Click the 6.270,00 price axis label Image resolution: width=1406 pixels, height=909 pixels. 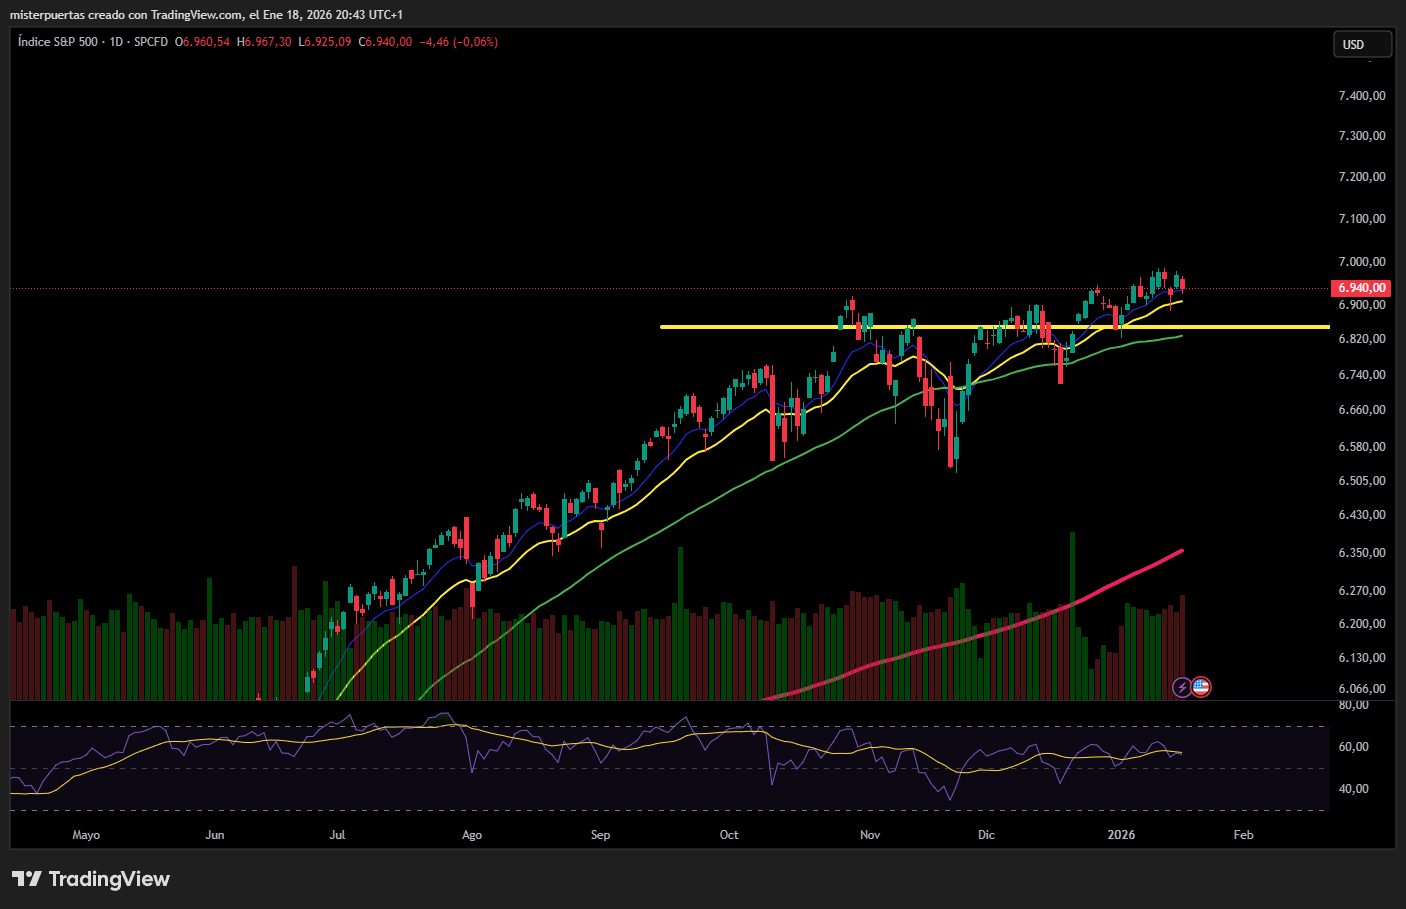pos(1362,591)
